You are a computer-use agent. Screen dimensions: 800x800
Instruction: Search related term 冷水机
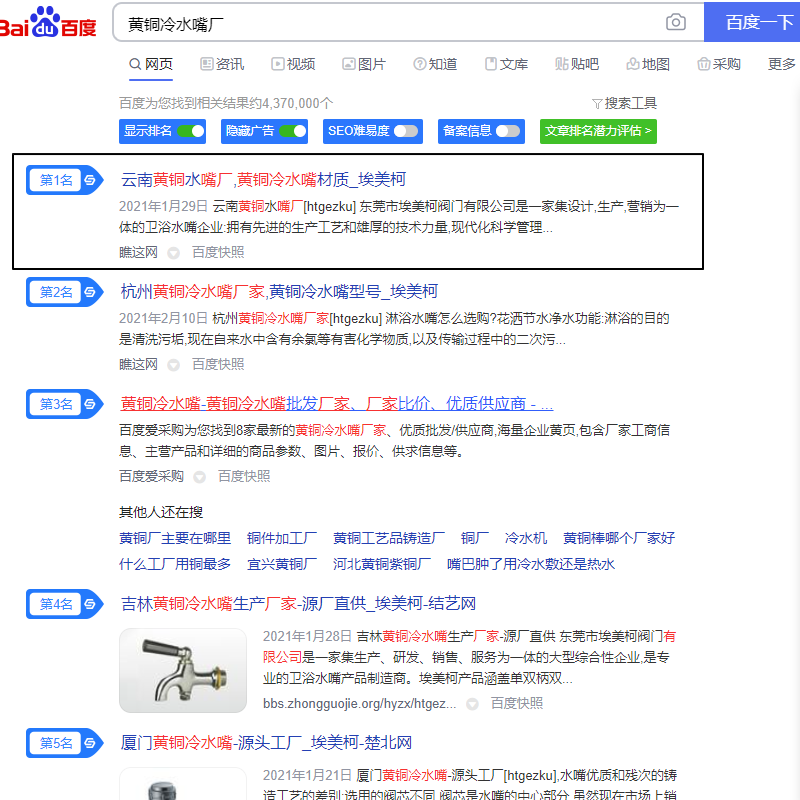(x=526, y=538)
